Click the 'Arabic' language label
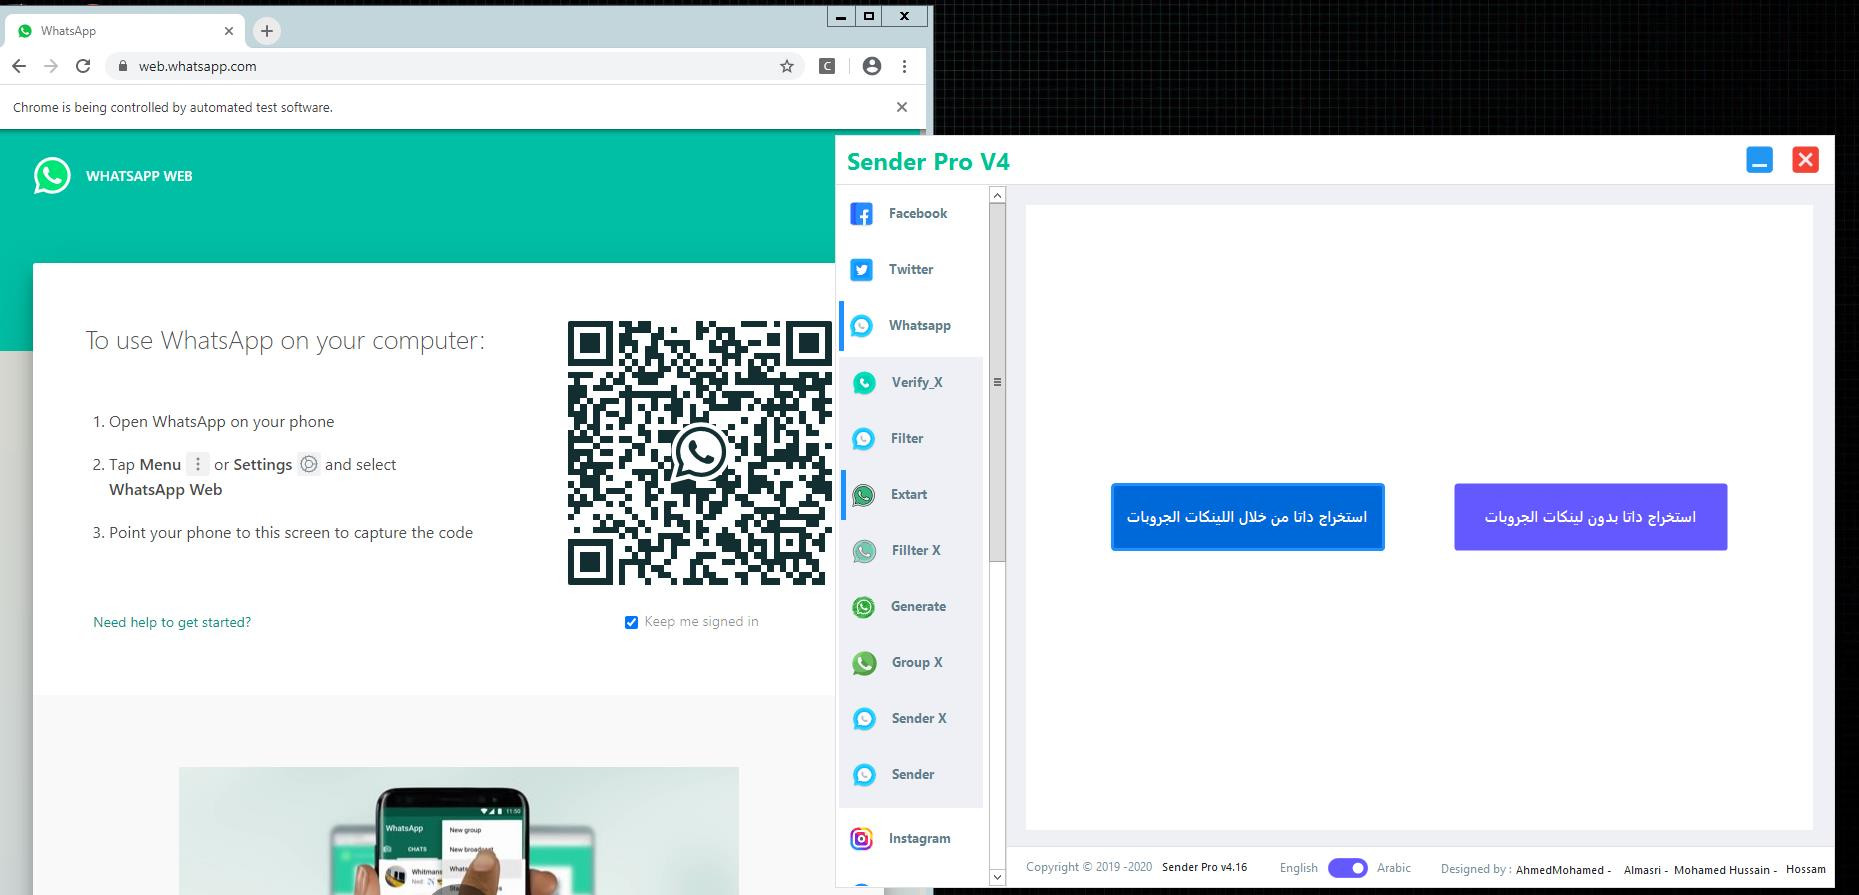The width and height of the screenshot is (1859, 895). click(x=1394, y=868)
